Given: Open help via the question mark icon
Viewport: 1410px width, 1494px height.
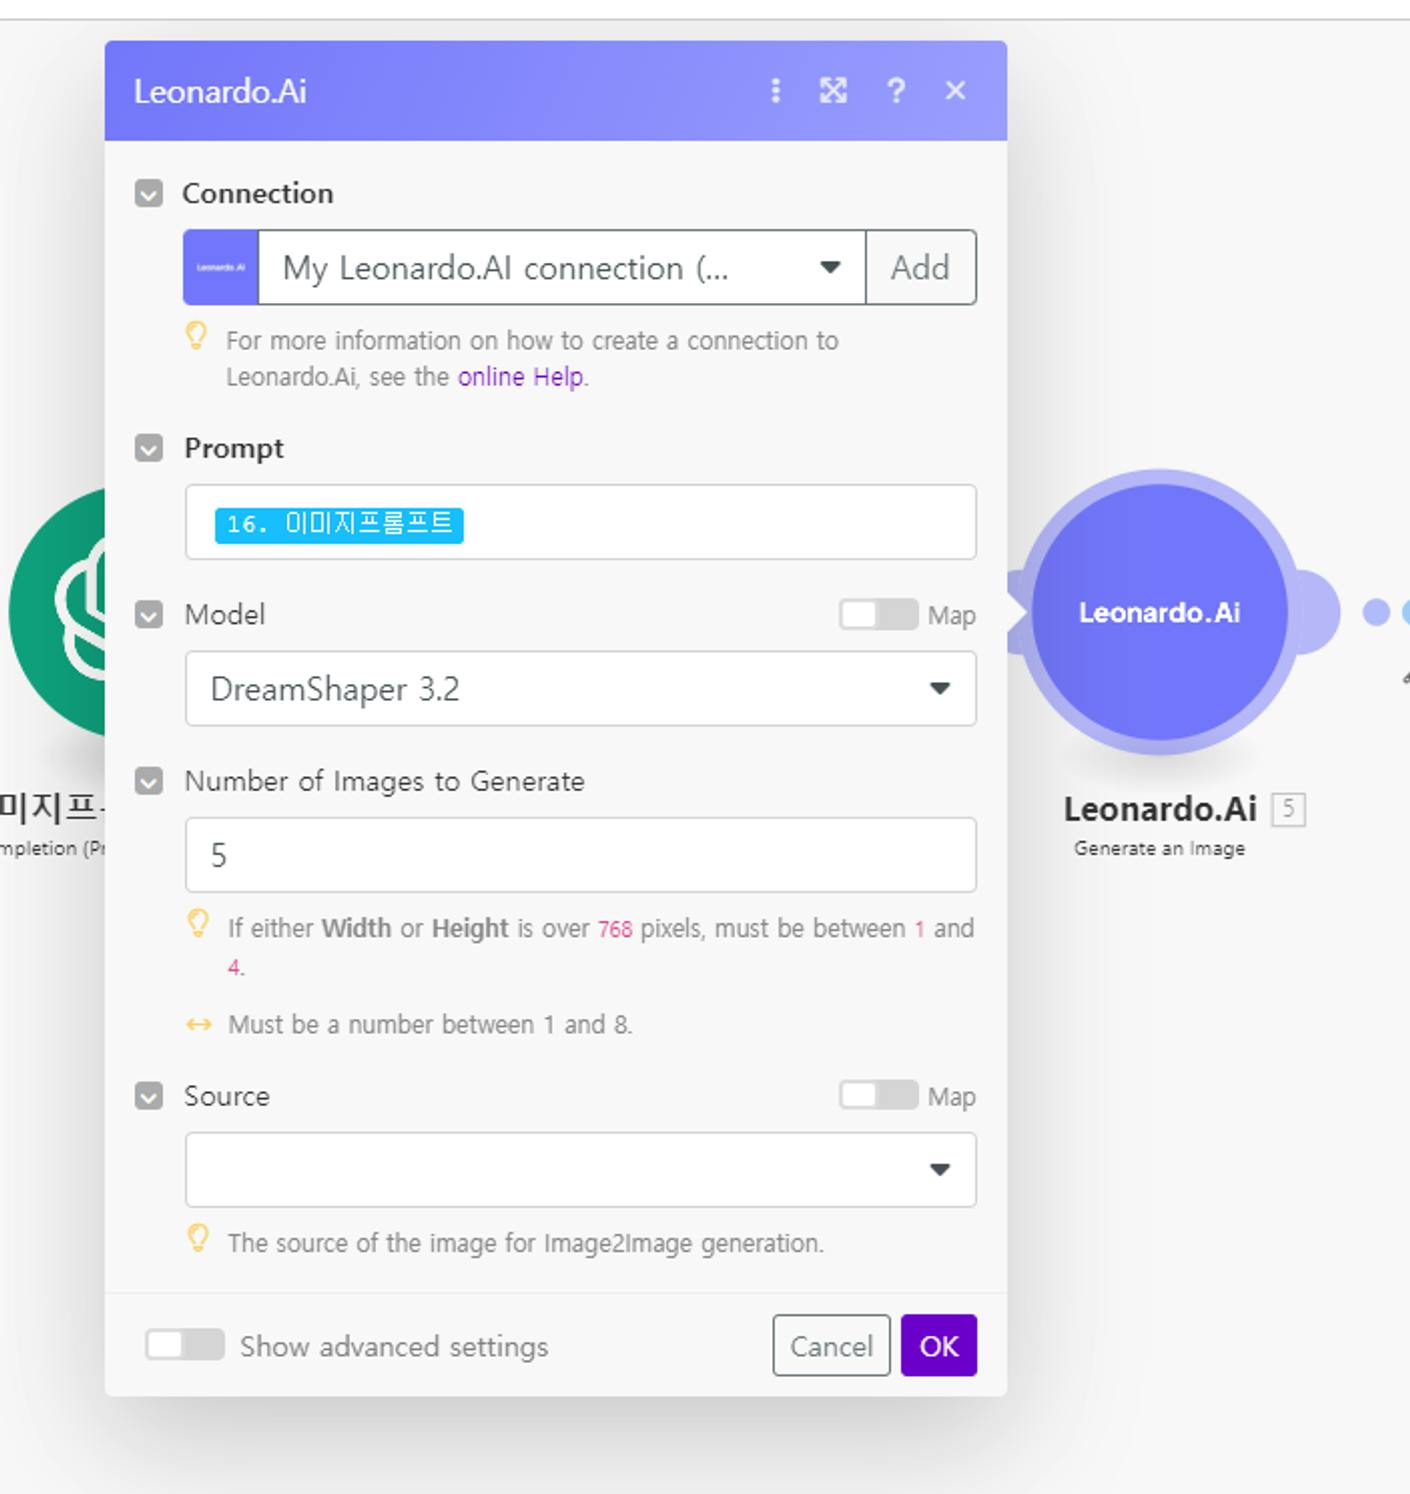Looking at the screenshot, I should 896,91.
